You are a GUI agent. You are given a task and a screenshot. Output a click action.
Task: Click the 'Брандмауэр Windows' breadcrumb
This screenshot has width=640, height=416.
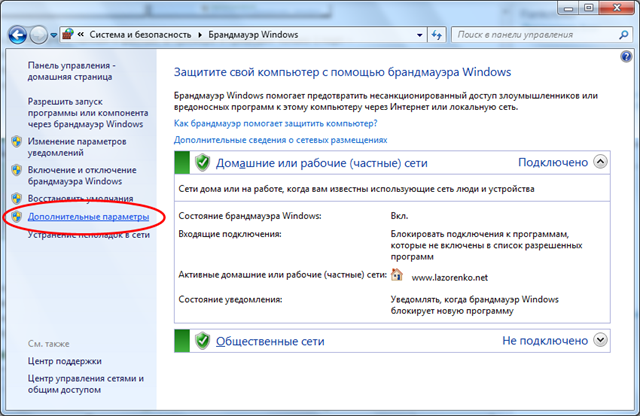tap(253, 35)
